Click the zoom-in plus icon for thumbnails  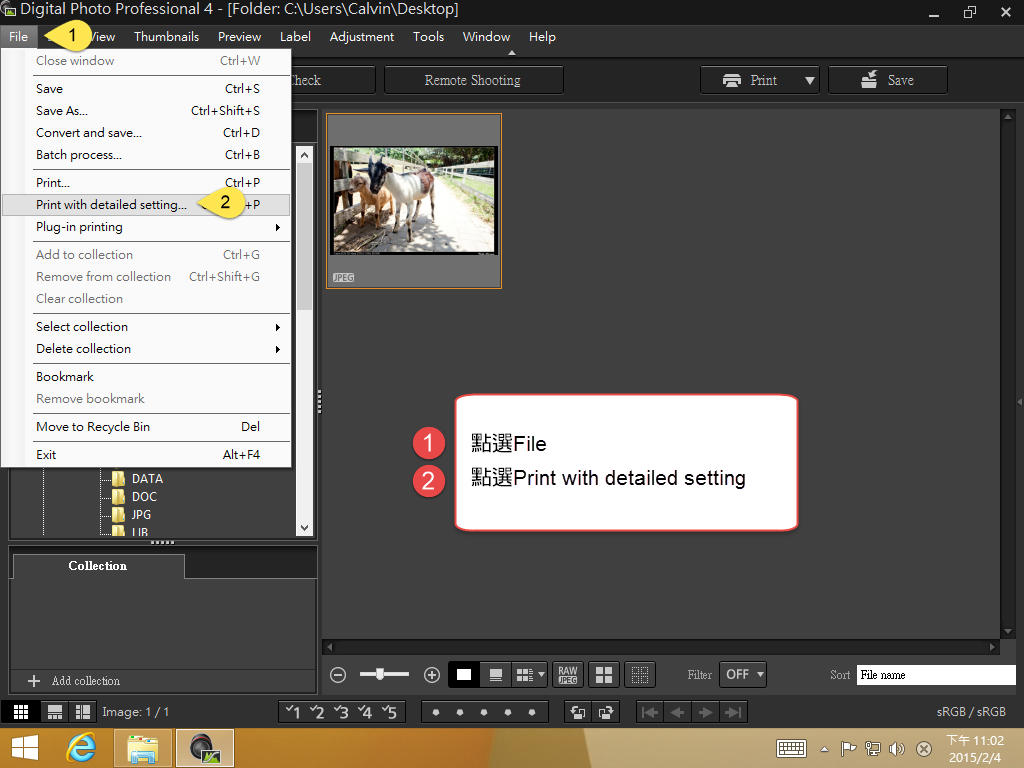(x=432, y=675)
